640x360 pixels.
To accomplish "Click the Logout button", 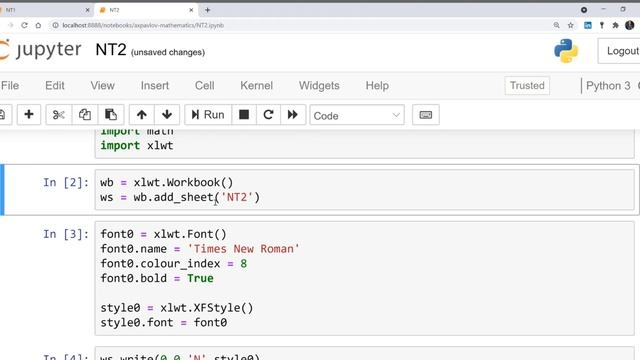I will point(622,51).
